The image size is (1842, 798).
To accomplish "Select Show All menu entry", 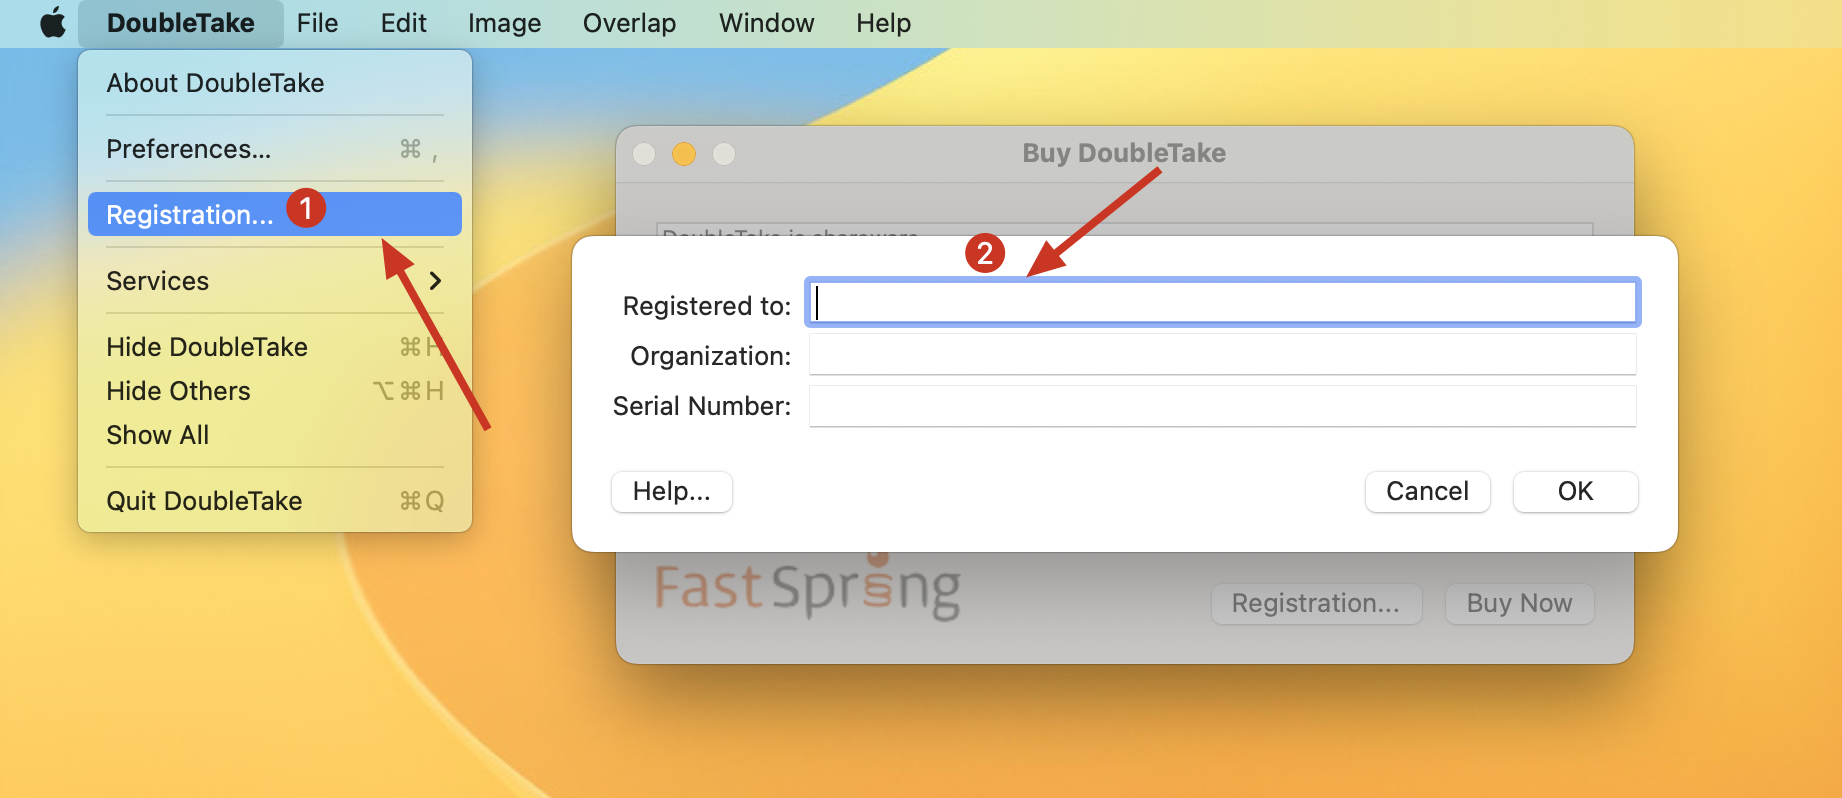I will 157,435.
